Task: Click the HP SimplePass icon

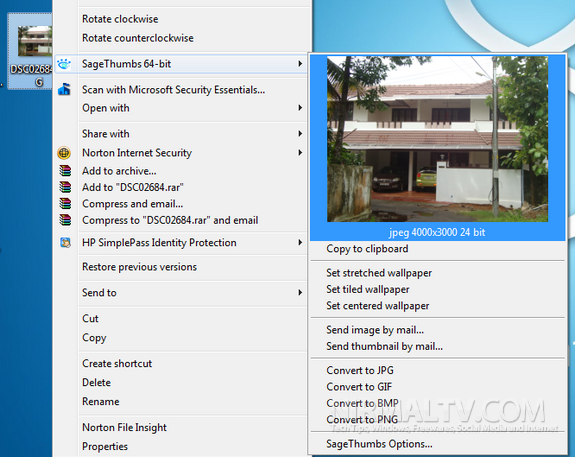Action: (65, 242)
